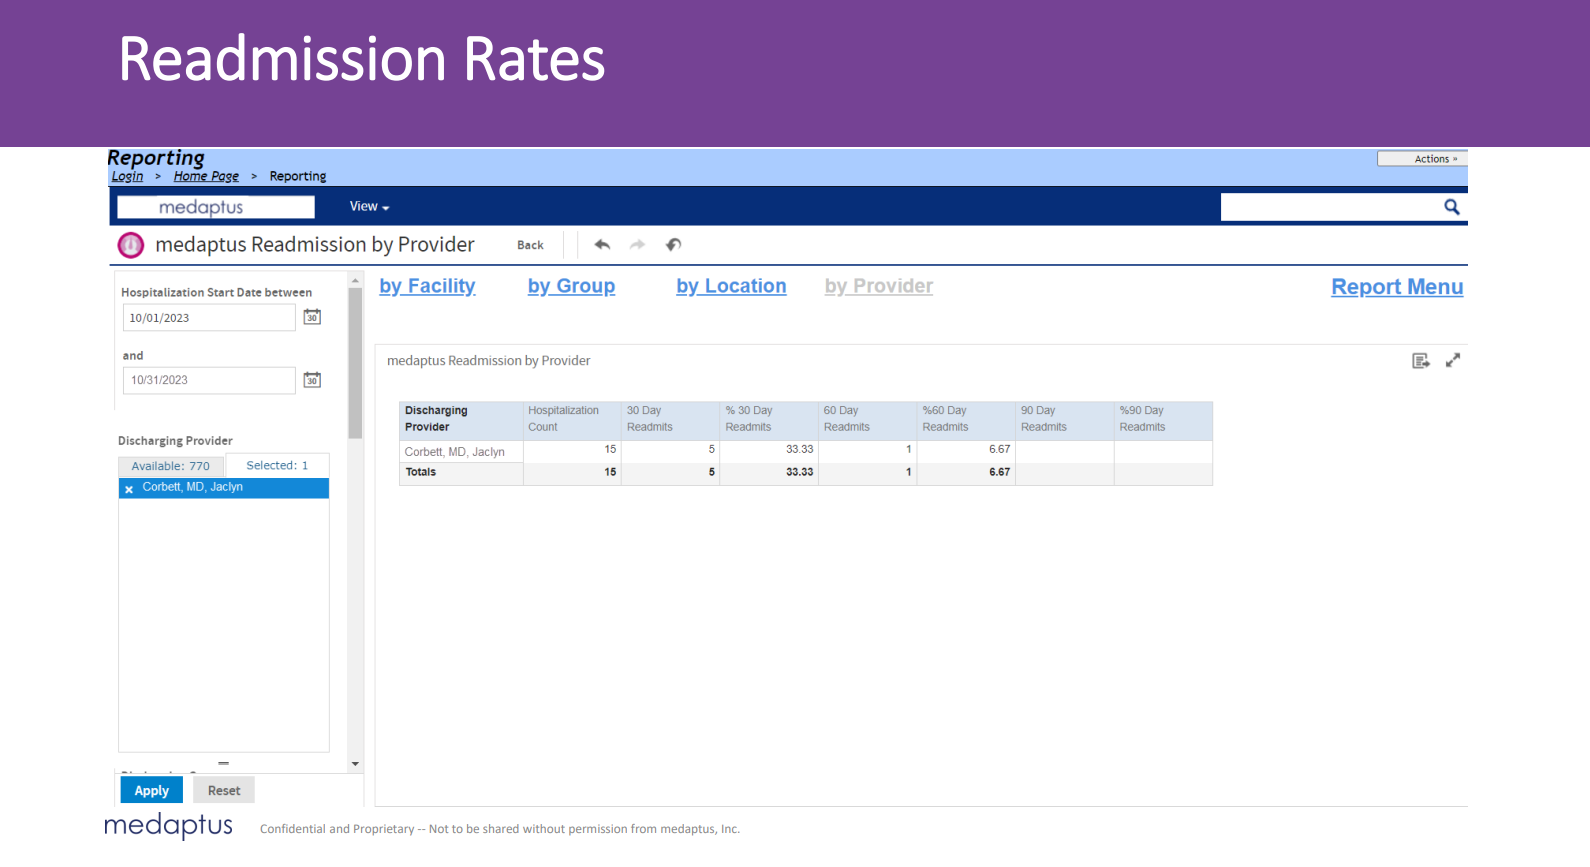Click the reset/revert arrow icon
Viewport: 1590px width, 867px height.
(673, 245)
